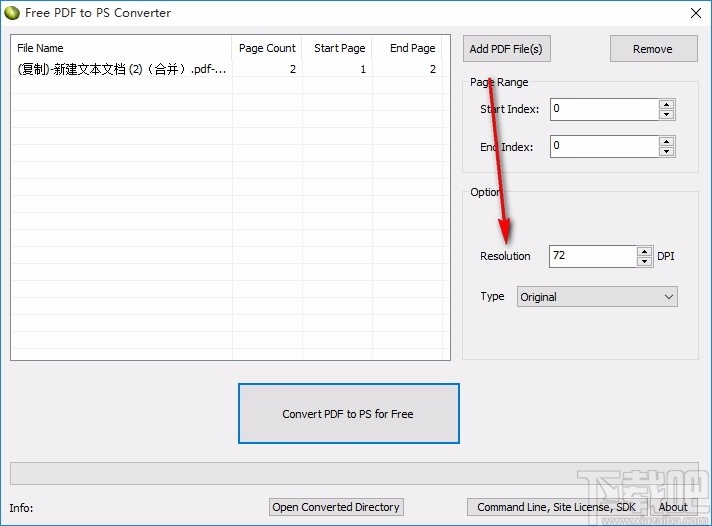
Task: Open the Converted Directory
Action: coord(336,507)
